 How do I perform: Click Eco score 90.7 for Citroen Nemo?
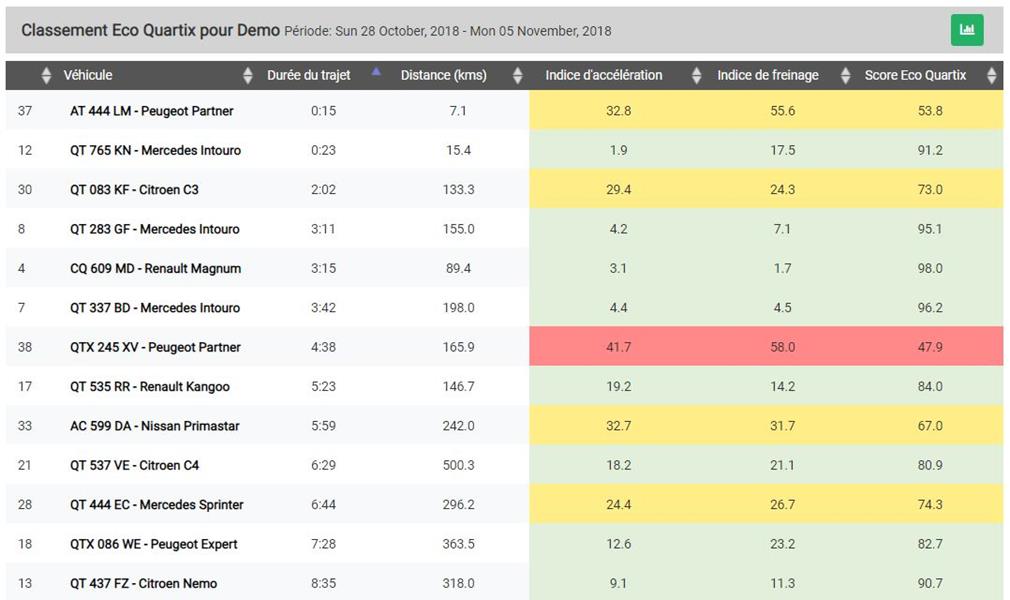click(x=930, y=583)
